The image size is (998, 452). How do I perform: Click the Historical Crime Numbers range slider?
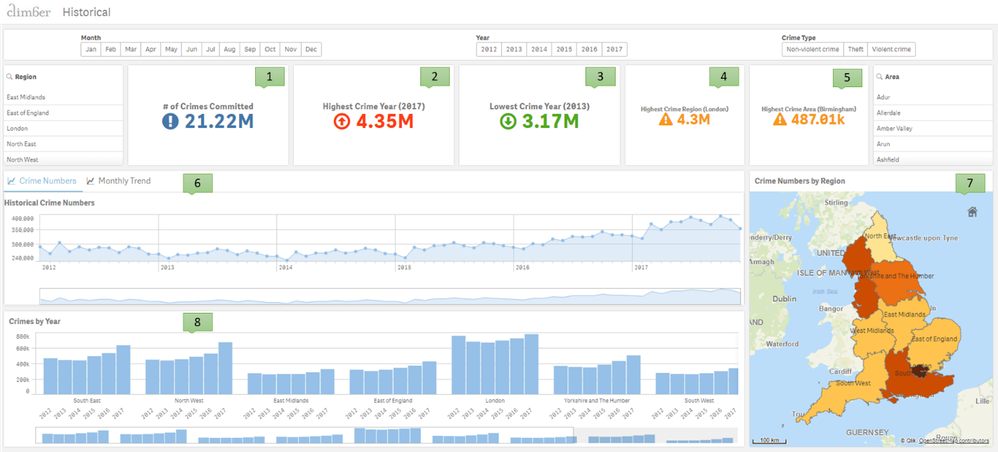click(x=390, y=296)
